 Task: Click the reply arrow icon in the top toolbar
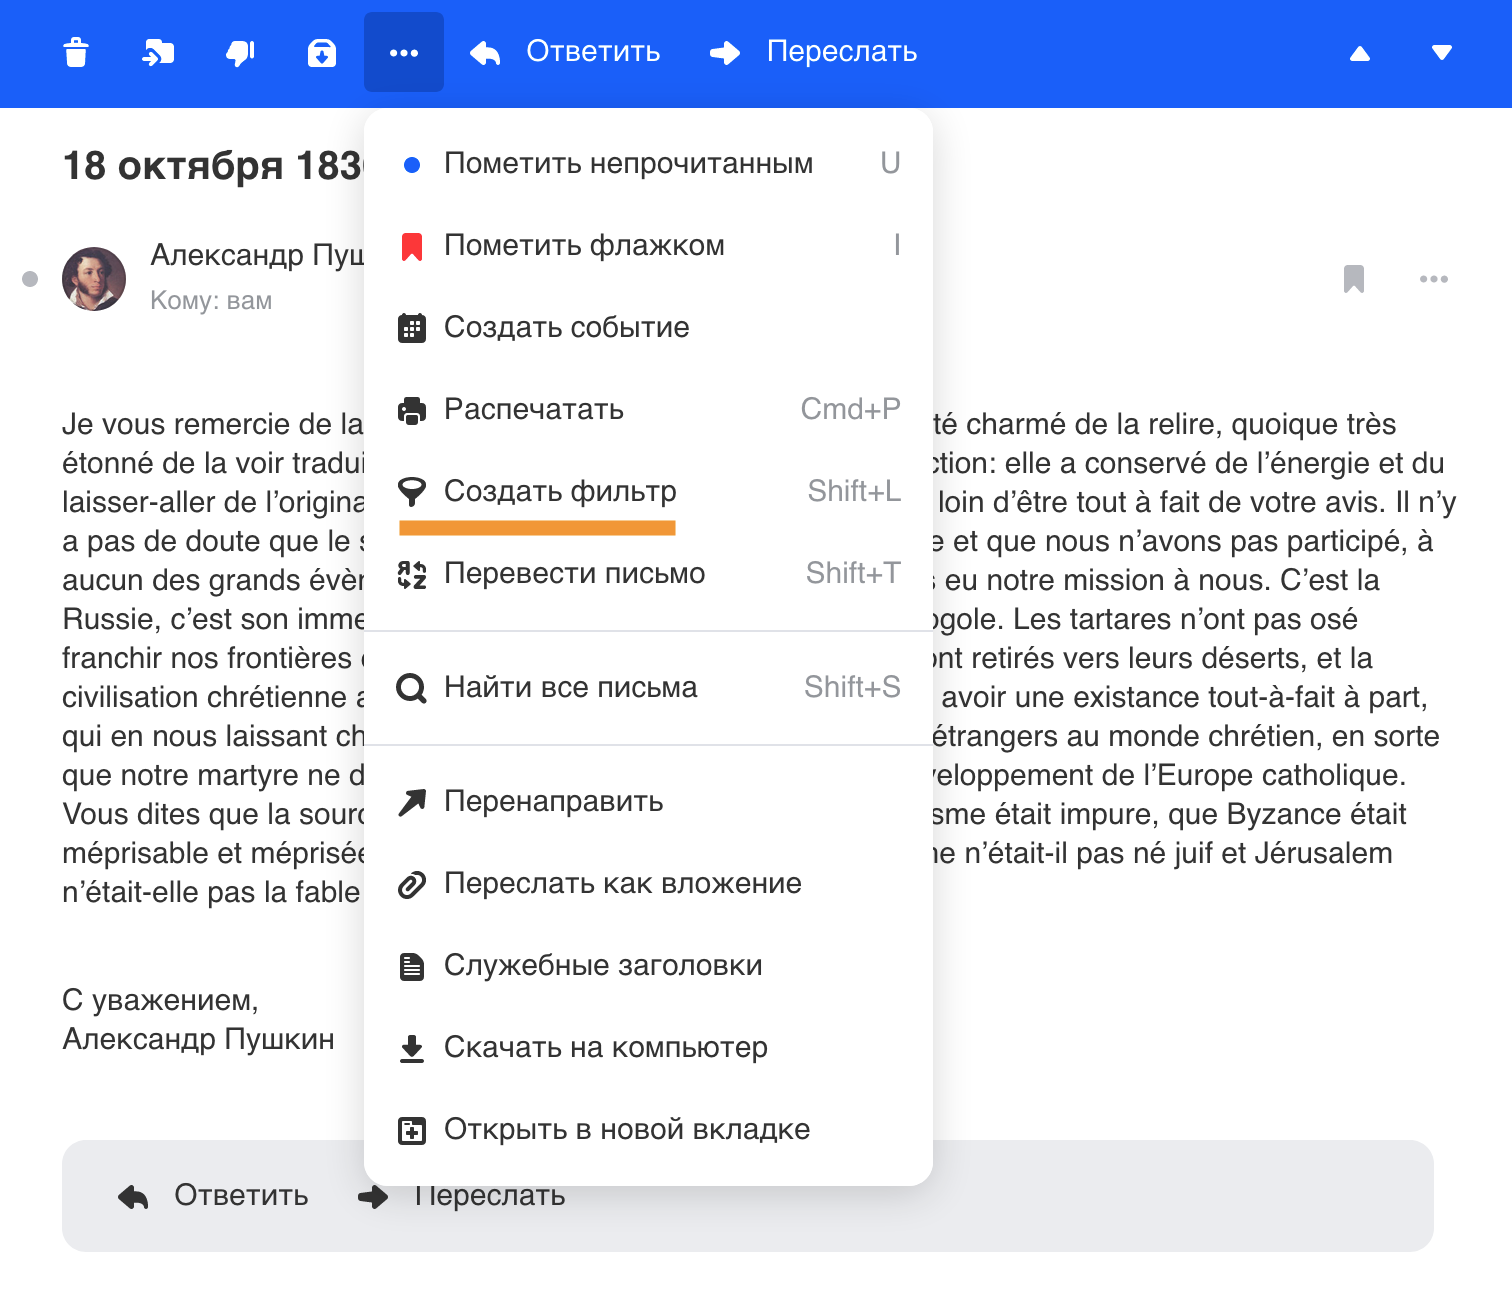[485, 53]
